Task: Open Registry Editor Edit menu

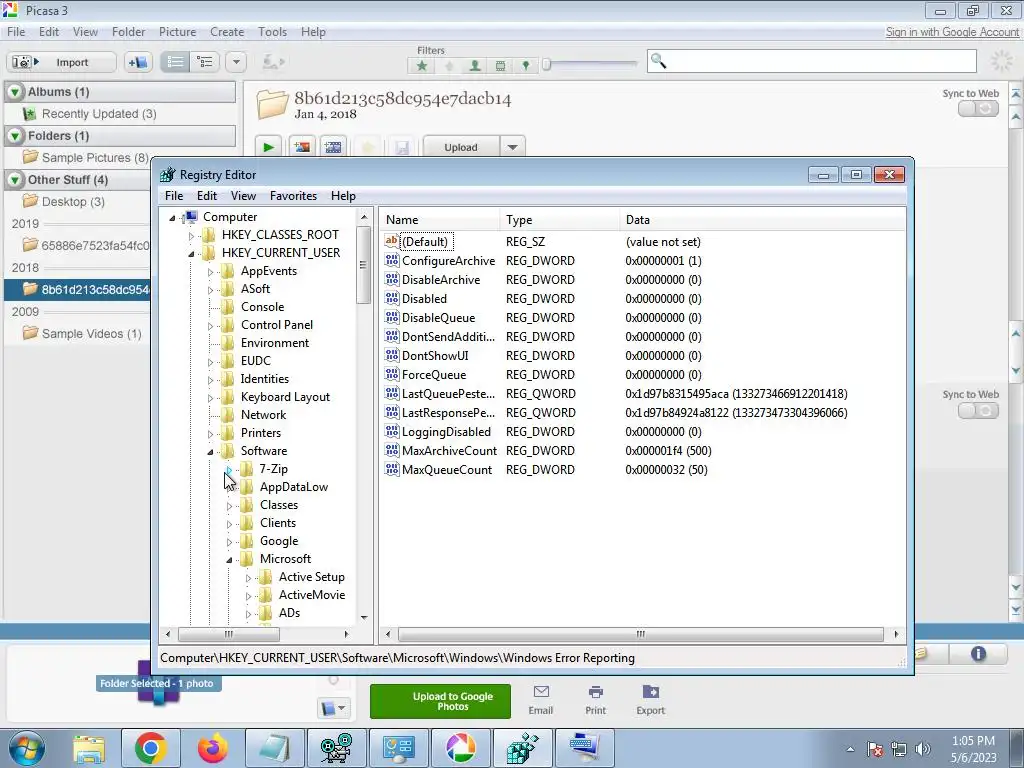Action: 206,196
